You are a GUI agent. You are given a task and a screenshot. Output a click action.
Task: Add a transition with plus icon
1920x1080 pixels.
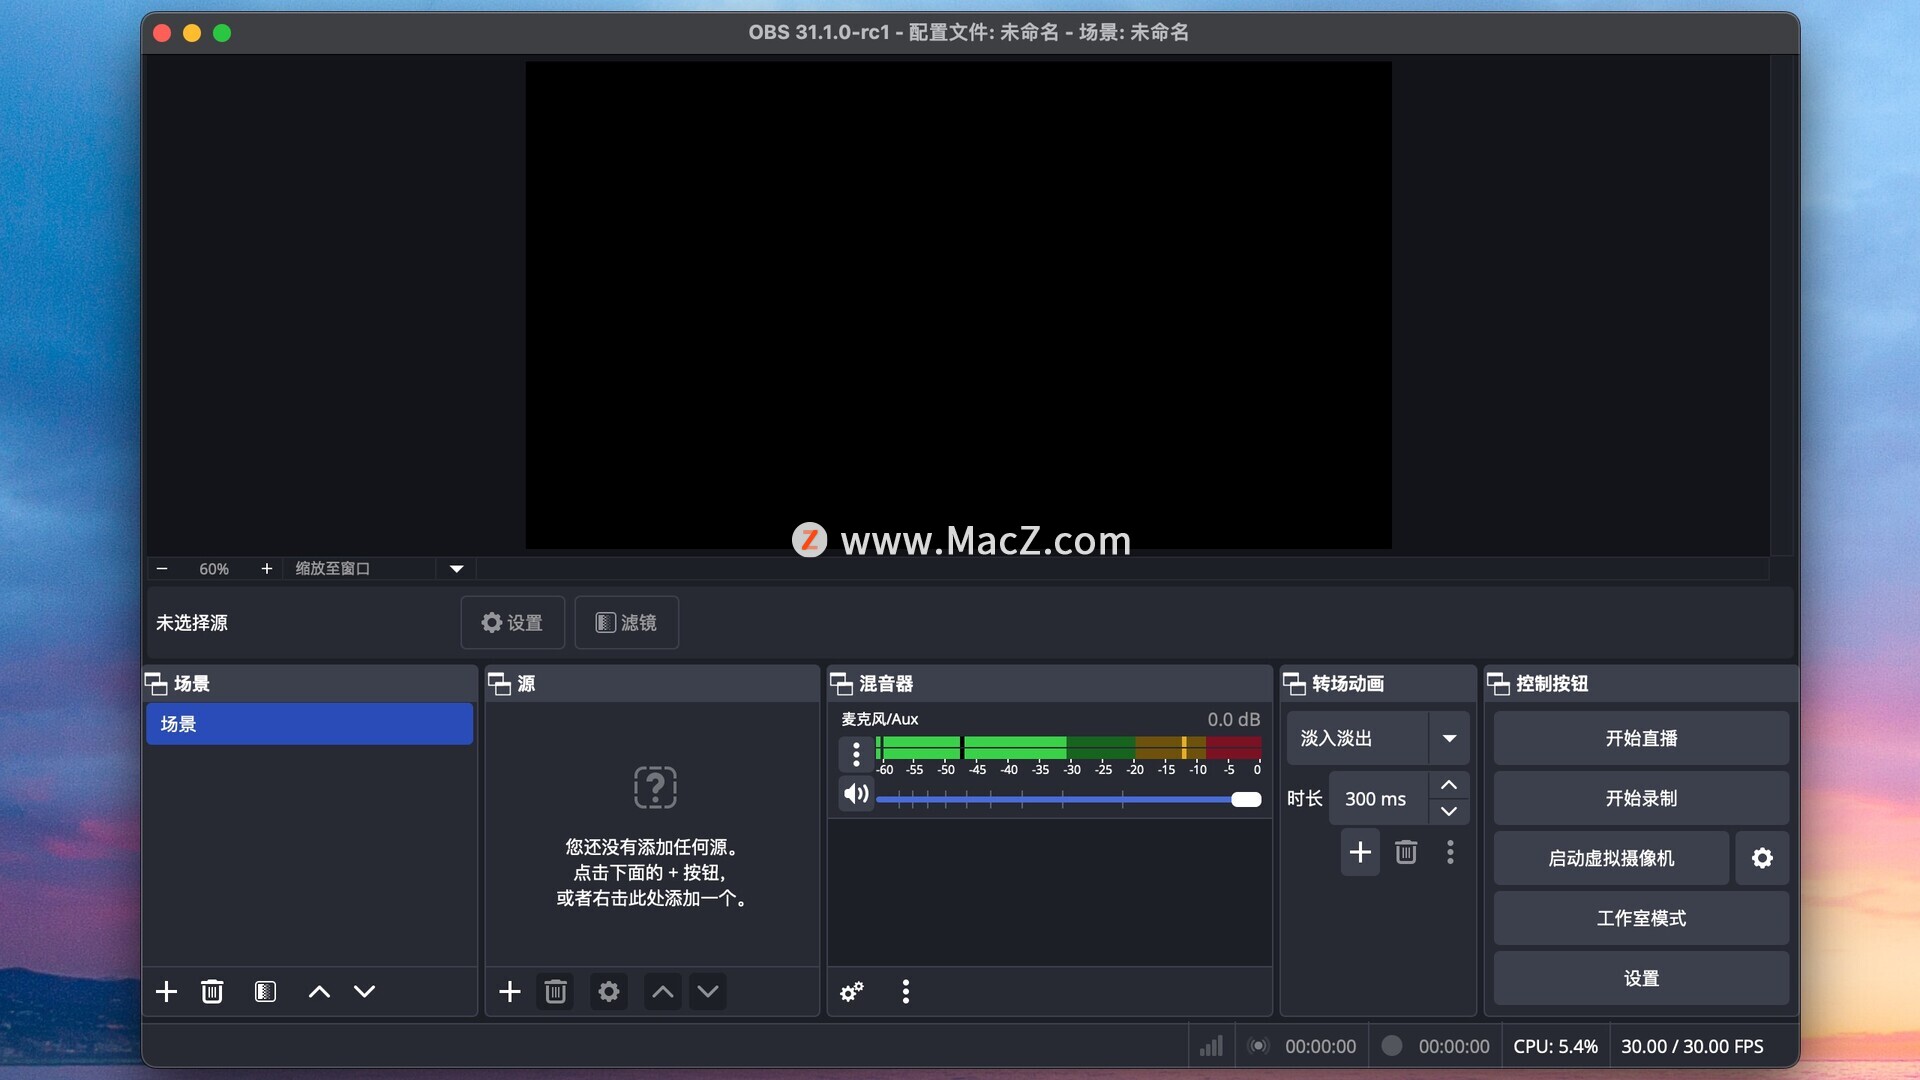click(x=1360, y=852)
